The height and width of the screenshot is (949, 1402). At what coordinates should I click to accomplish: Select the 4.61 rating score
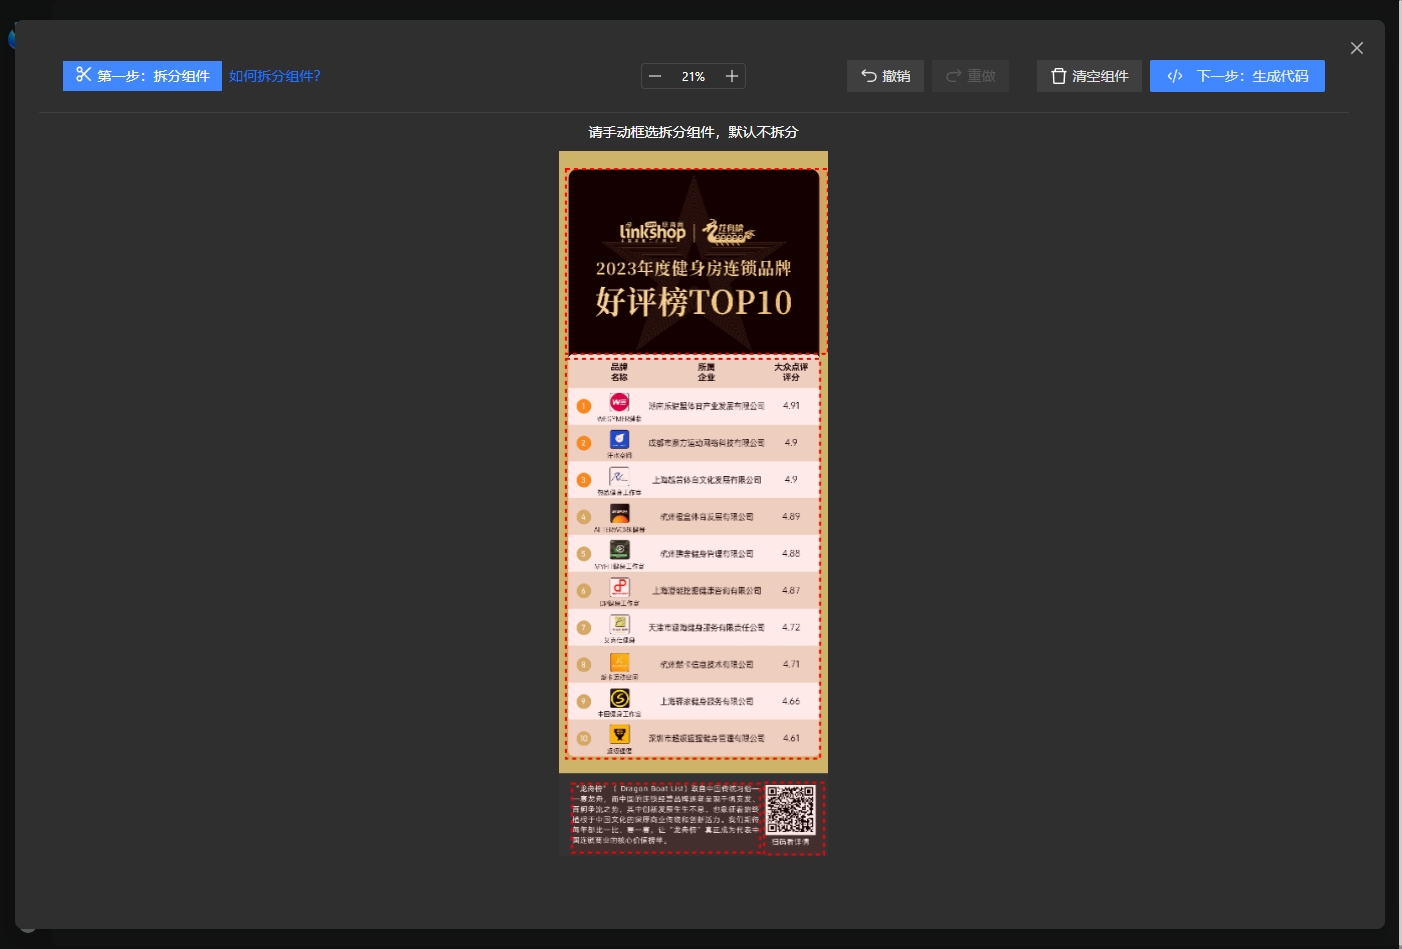point(791,738)
